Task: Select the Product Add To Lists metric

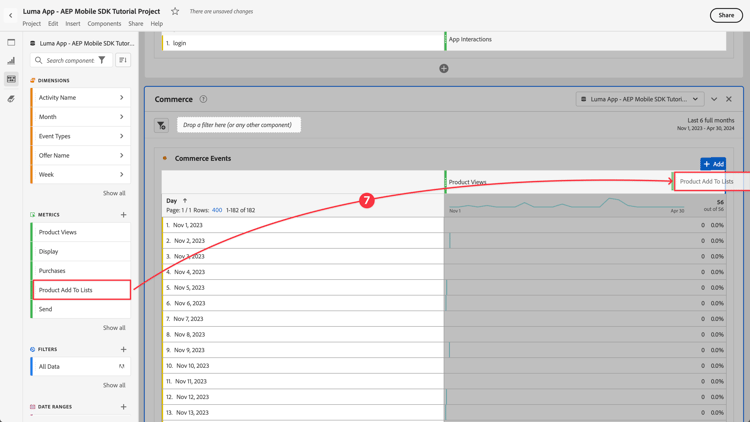Action: [81, 290]
